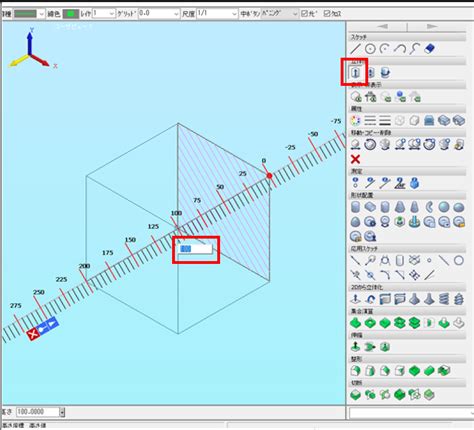Click the panel previous left arrow
The image size is (474, 430).
(x=382, y=26)
